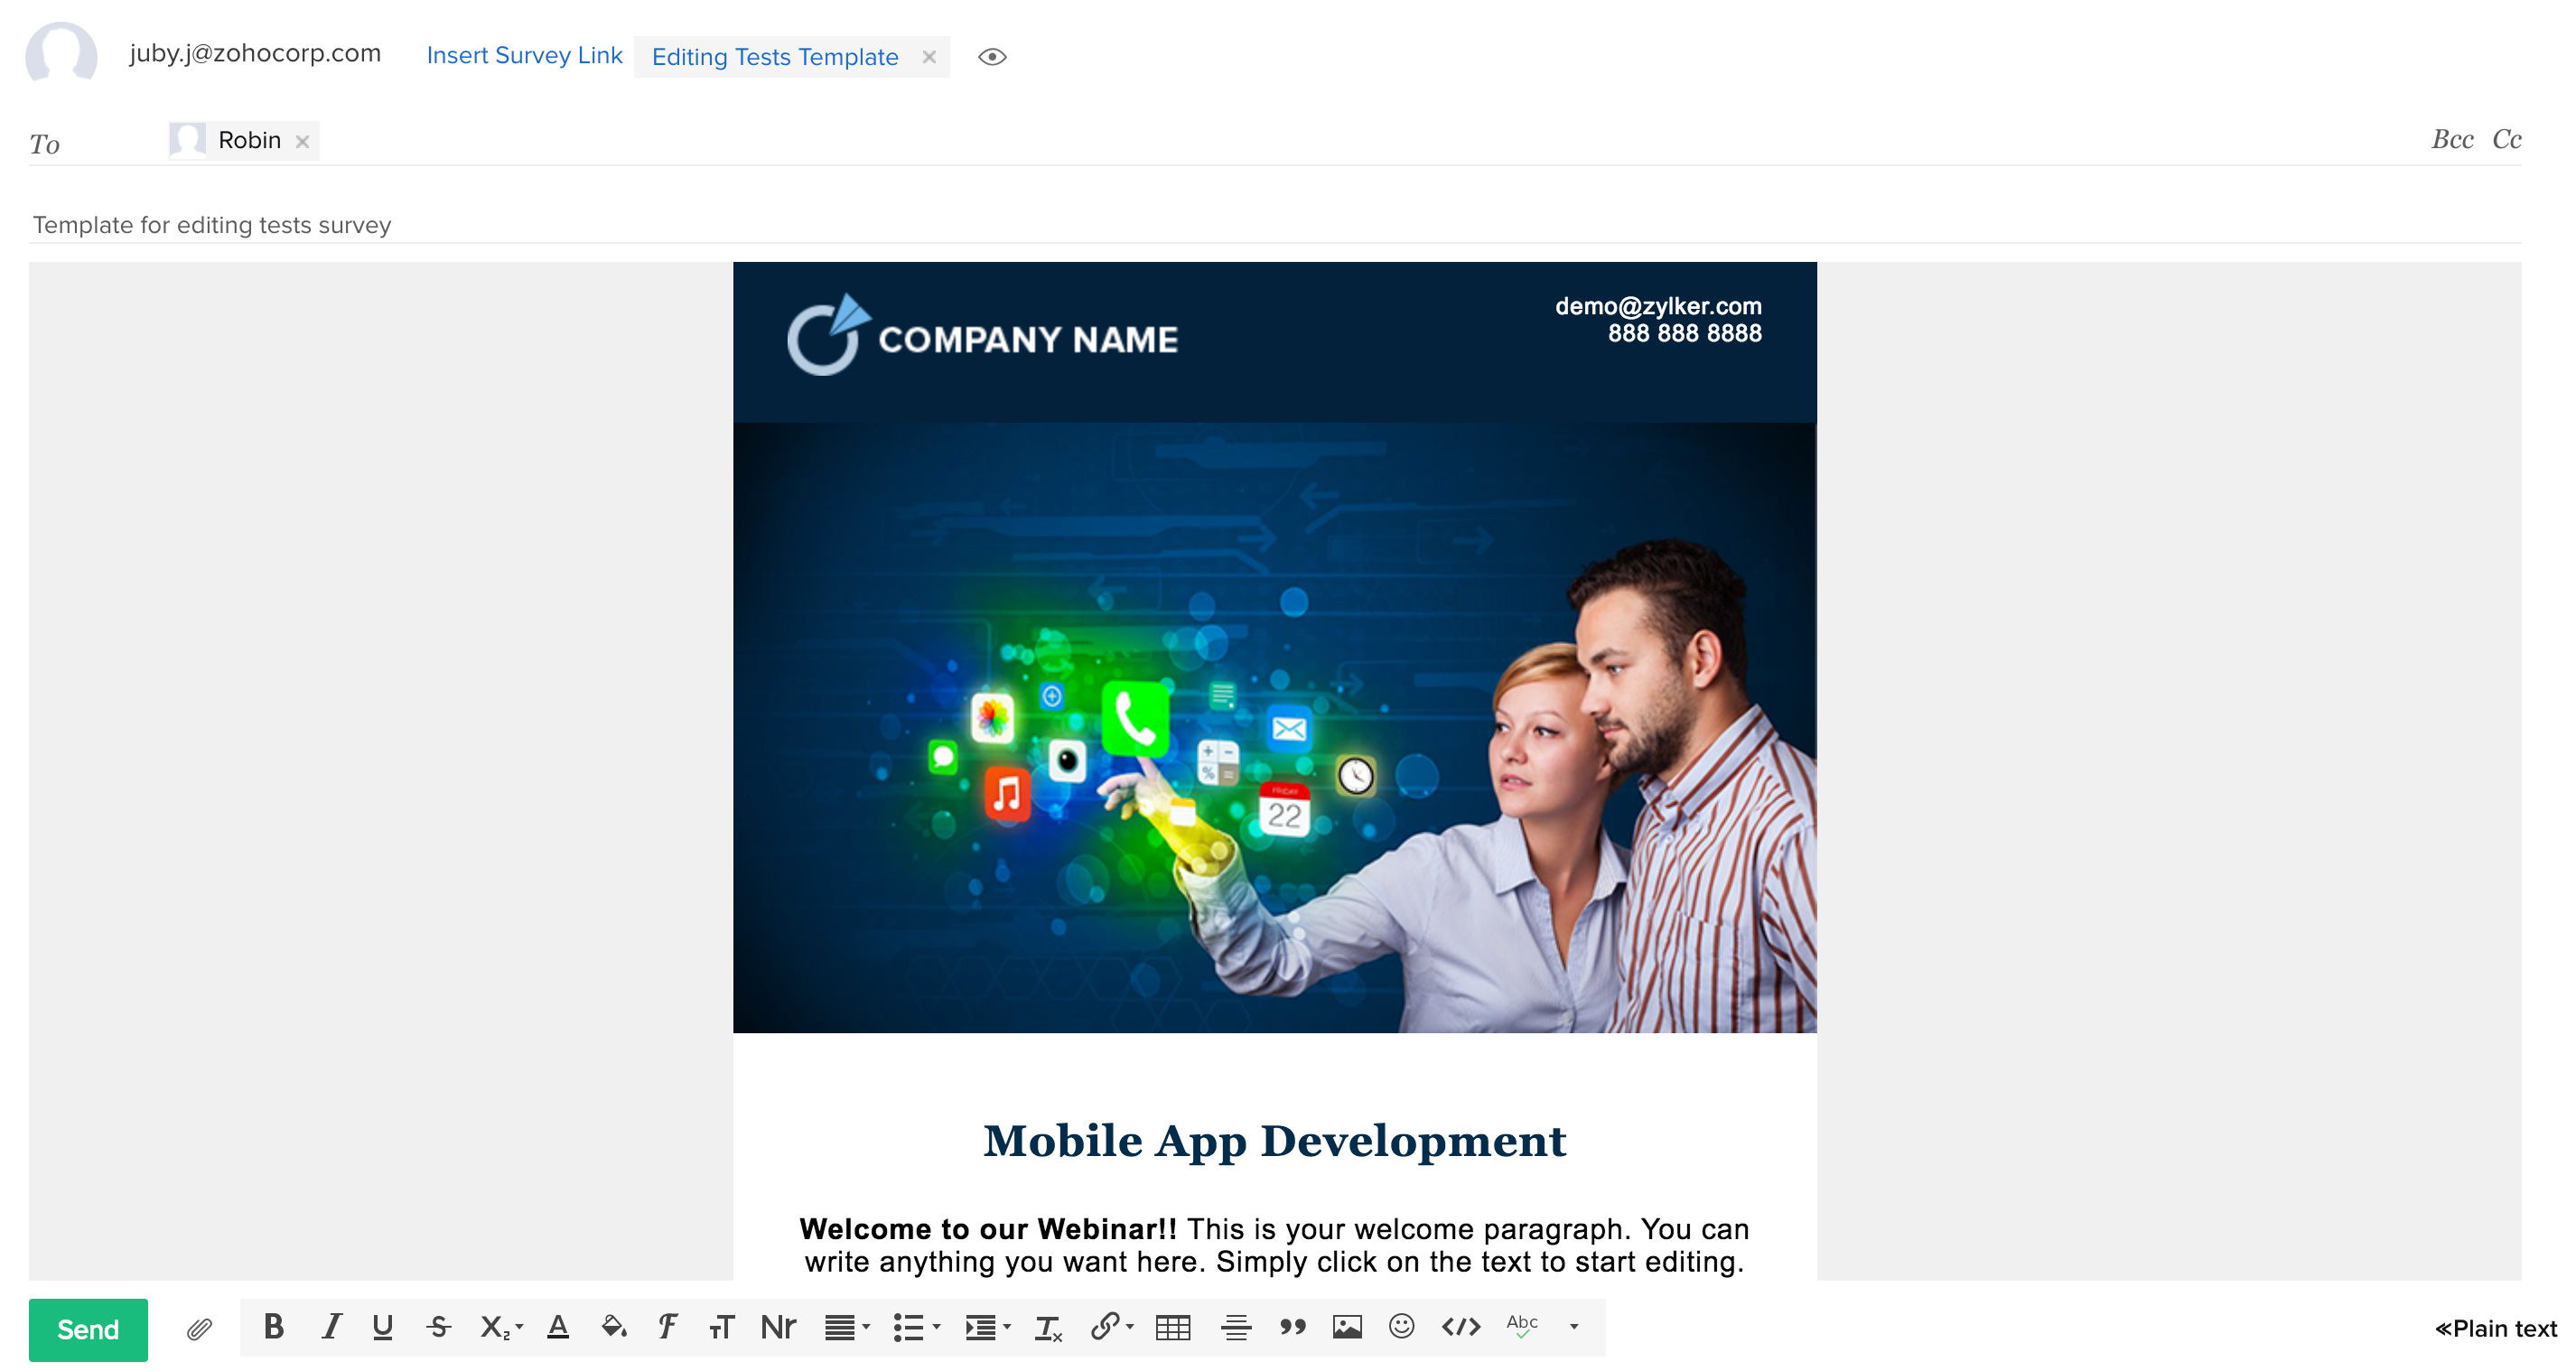The width and height of the screenshot is (2576, 1371).
Task: Add Bcc recipients
Action: (2452, 139)
